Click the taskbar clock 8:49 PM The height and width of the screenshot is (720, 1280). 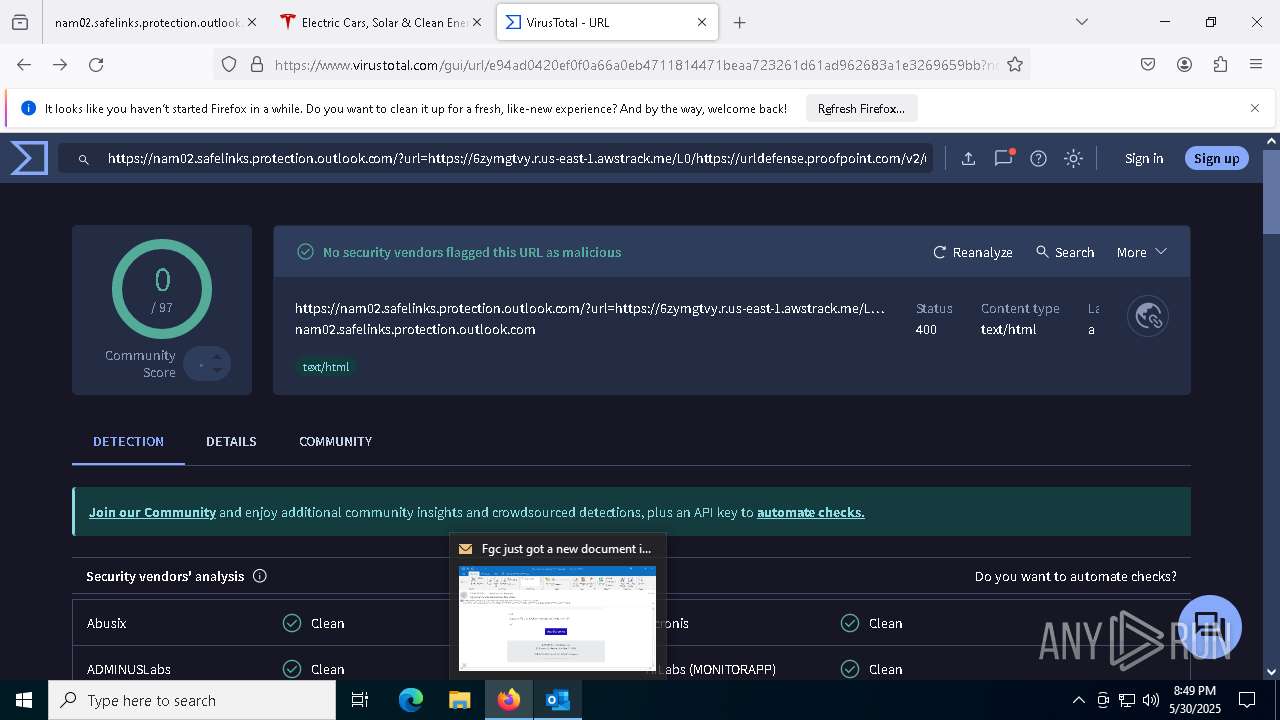click(x=1194, y=691)
